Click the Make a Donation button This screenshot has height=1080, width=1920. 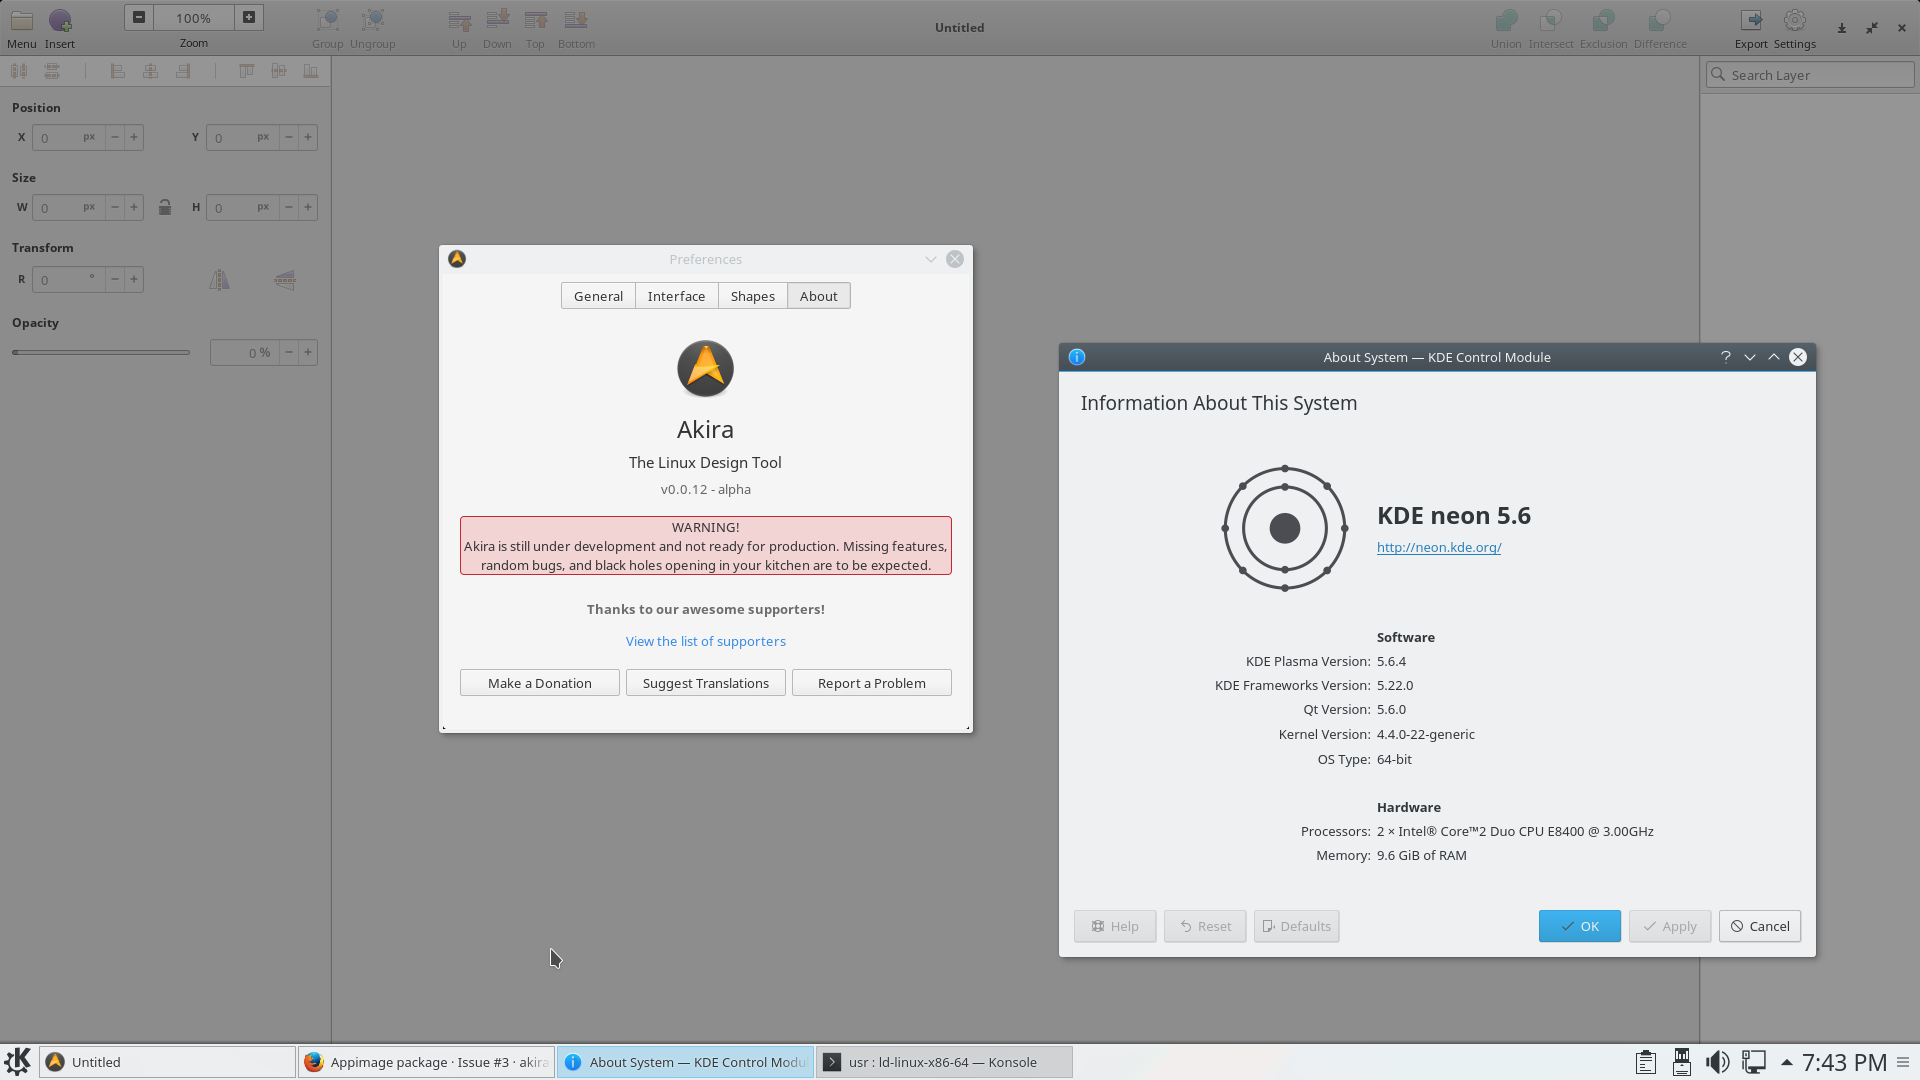[540, 683]
